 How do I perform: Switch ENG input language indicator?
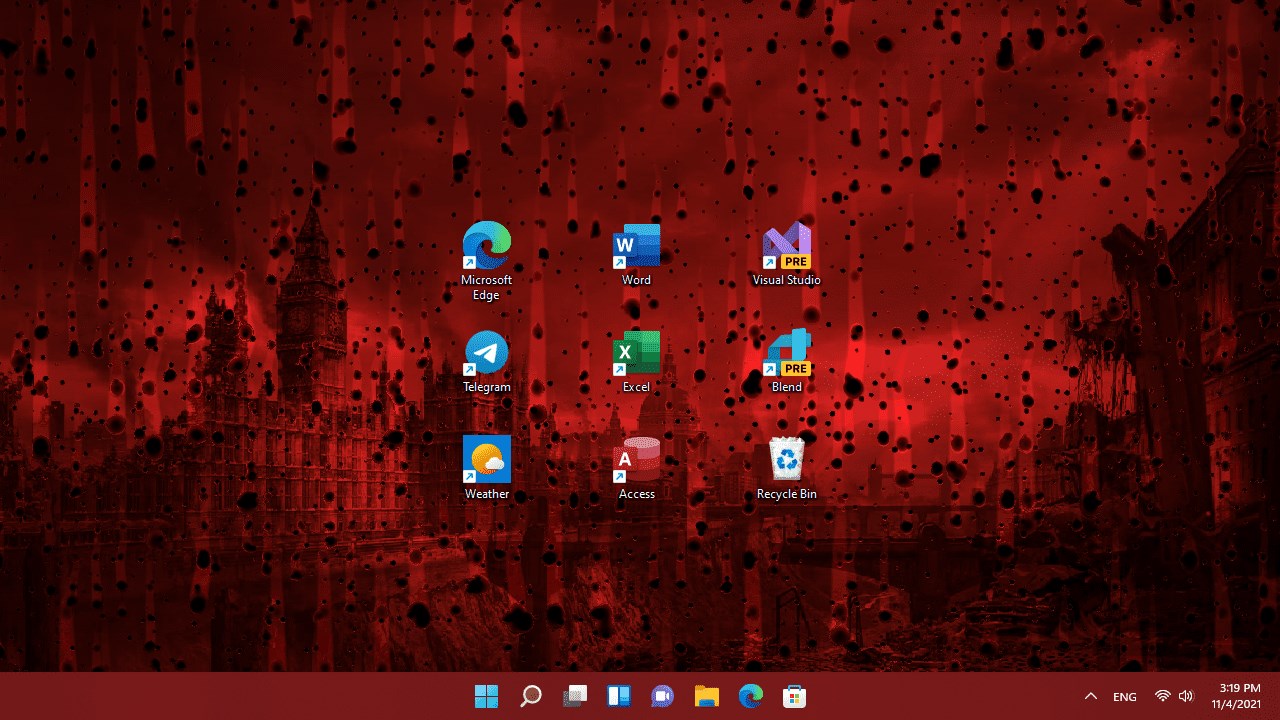(x=1125, y=696)
